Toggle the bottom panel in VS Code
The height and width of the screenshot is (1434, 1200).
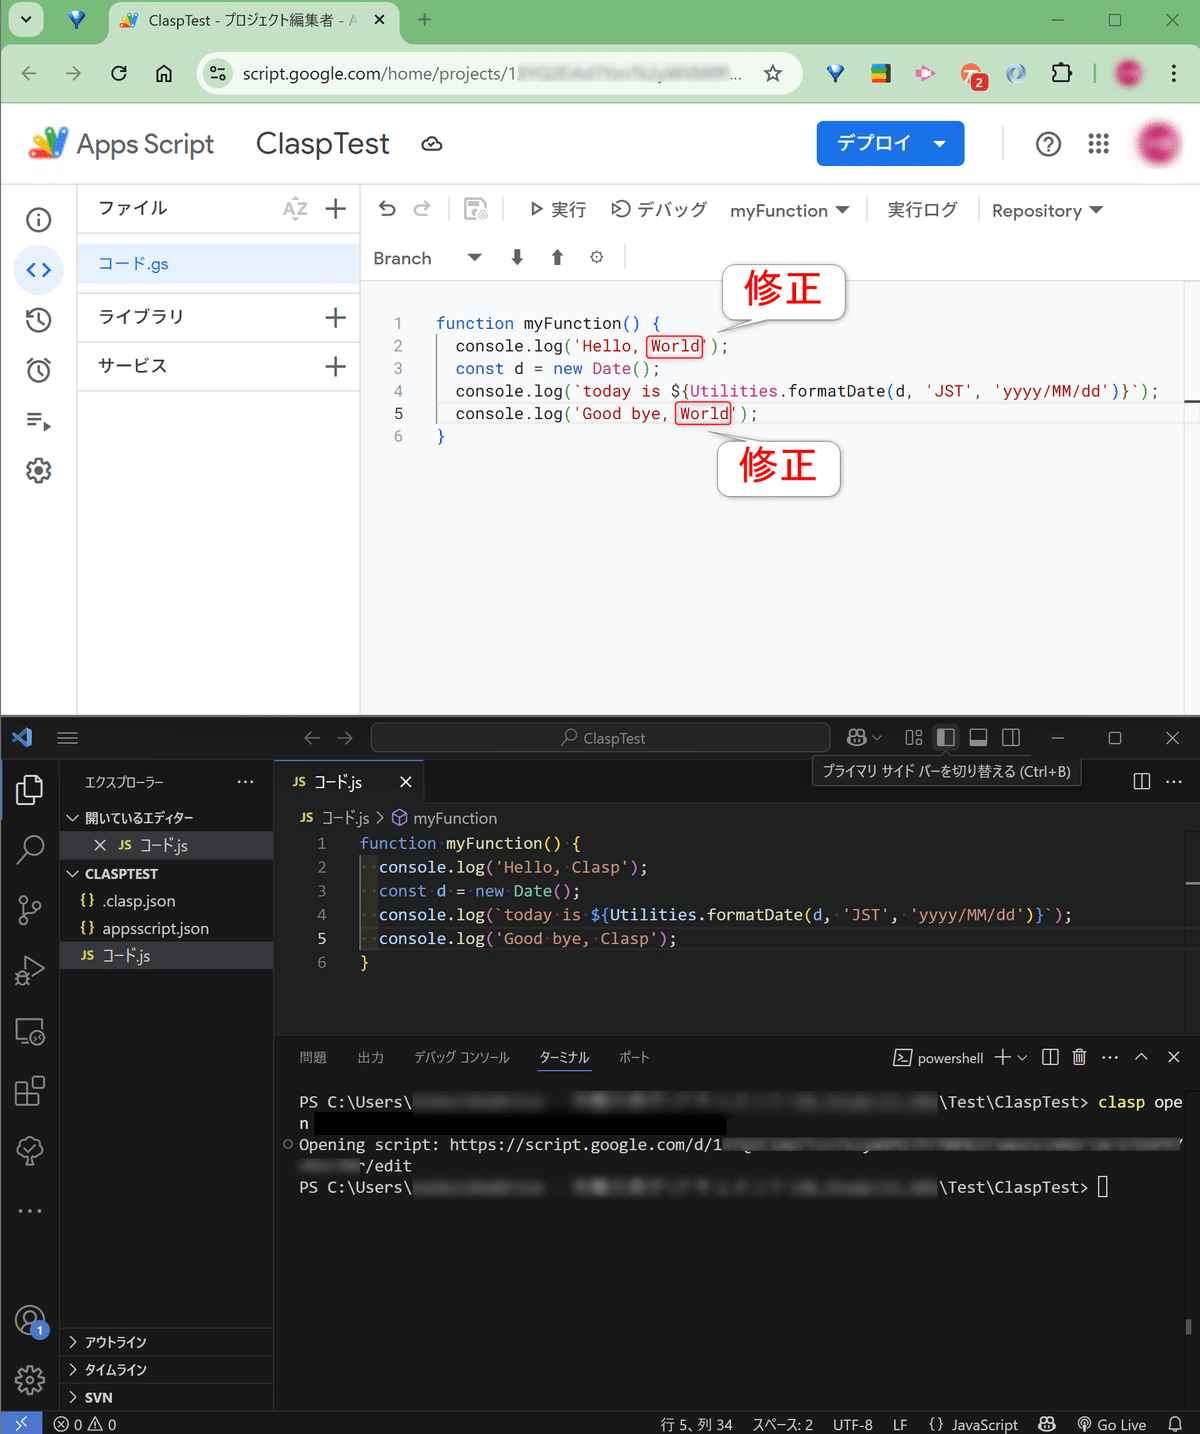[978, 737]
